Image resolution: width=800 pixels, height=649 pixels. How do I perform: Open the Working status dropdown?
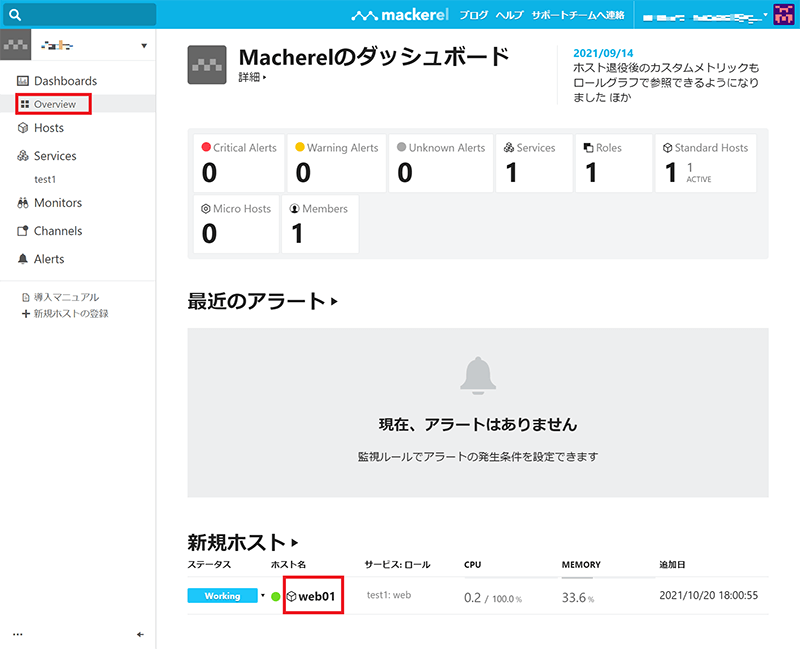tap(263, 596)
